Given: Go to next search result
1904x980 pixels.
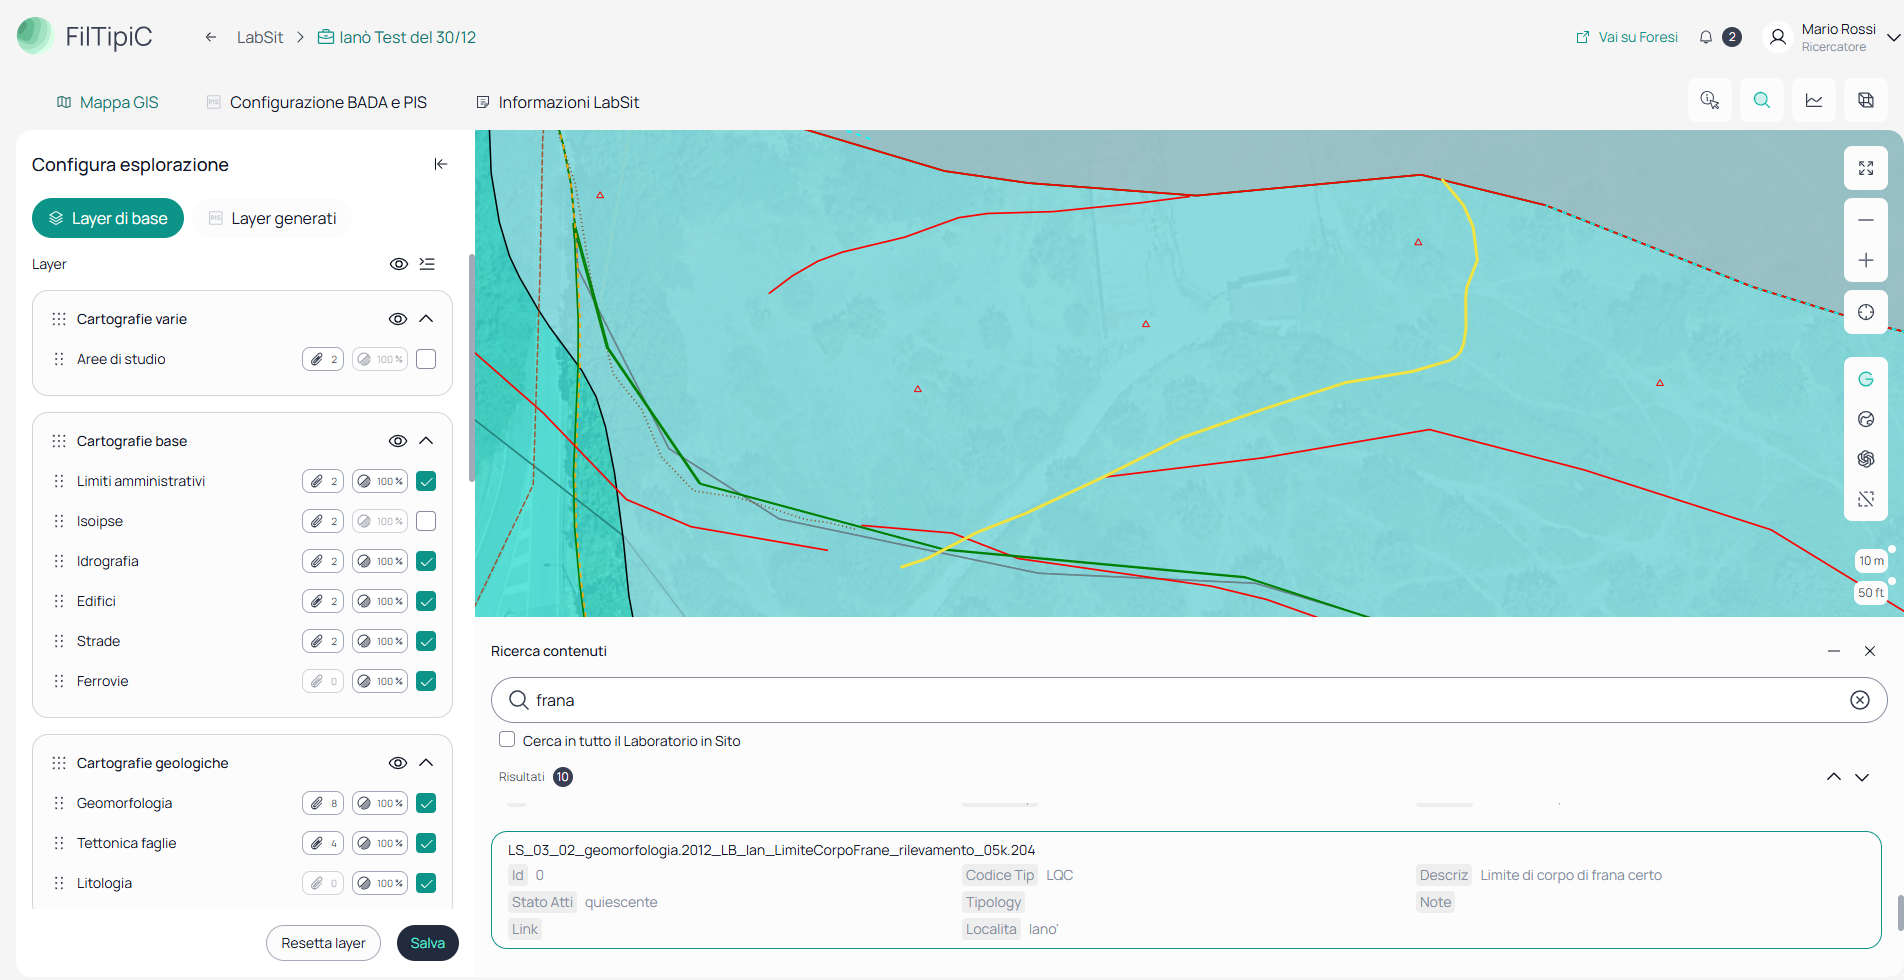Looking at the screenshot, I should click(x=1862, y=777).
